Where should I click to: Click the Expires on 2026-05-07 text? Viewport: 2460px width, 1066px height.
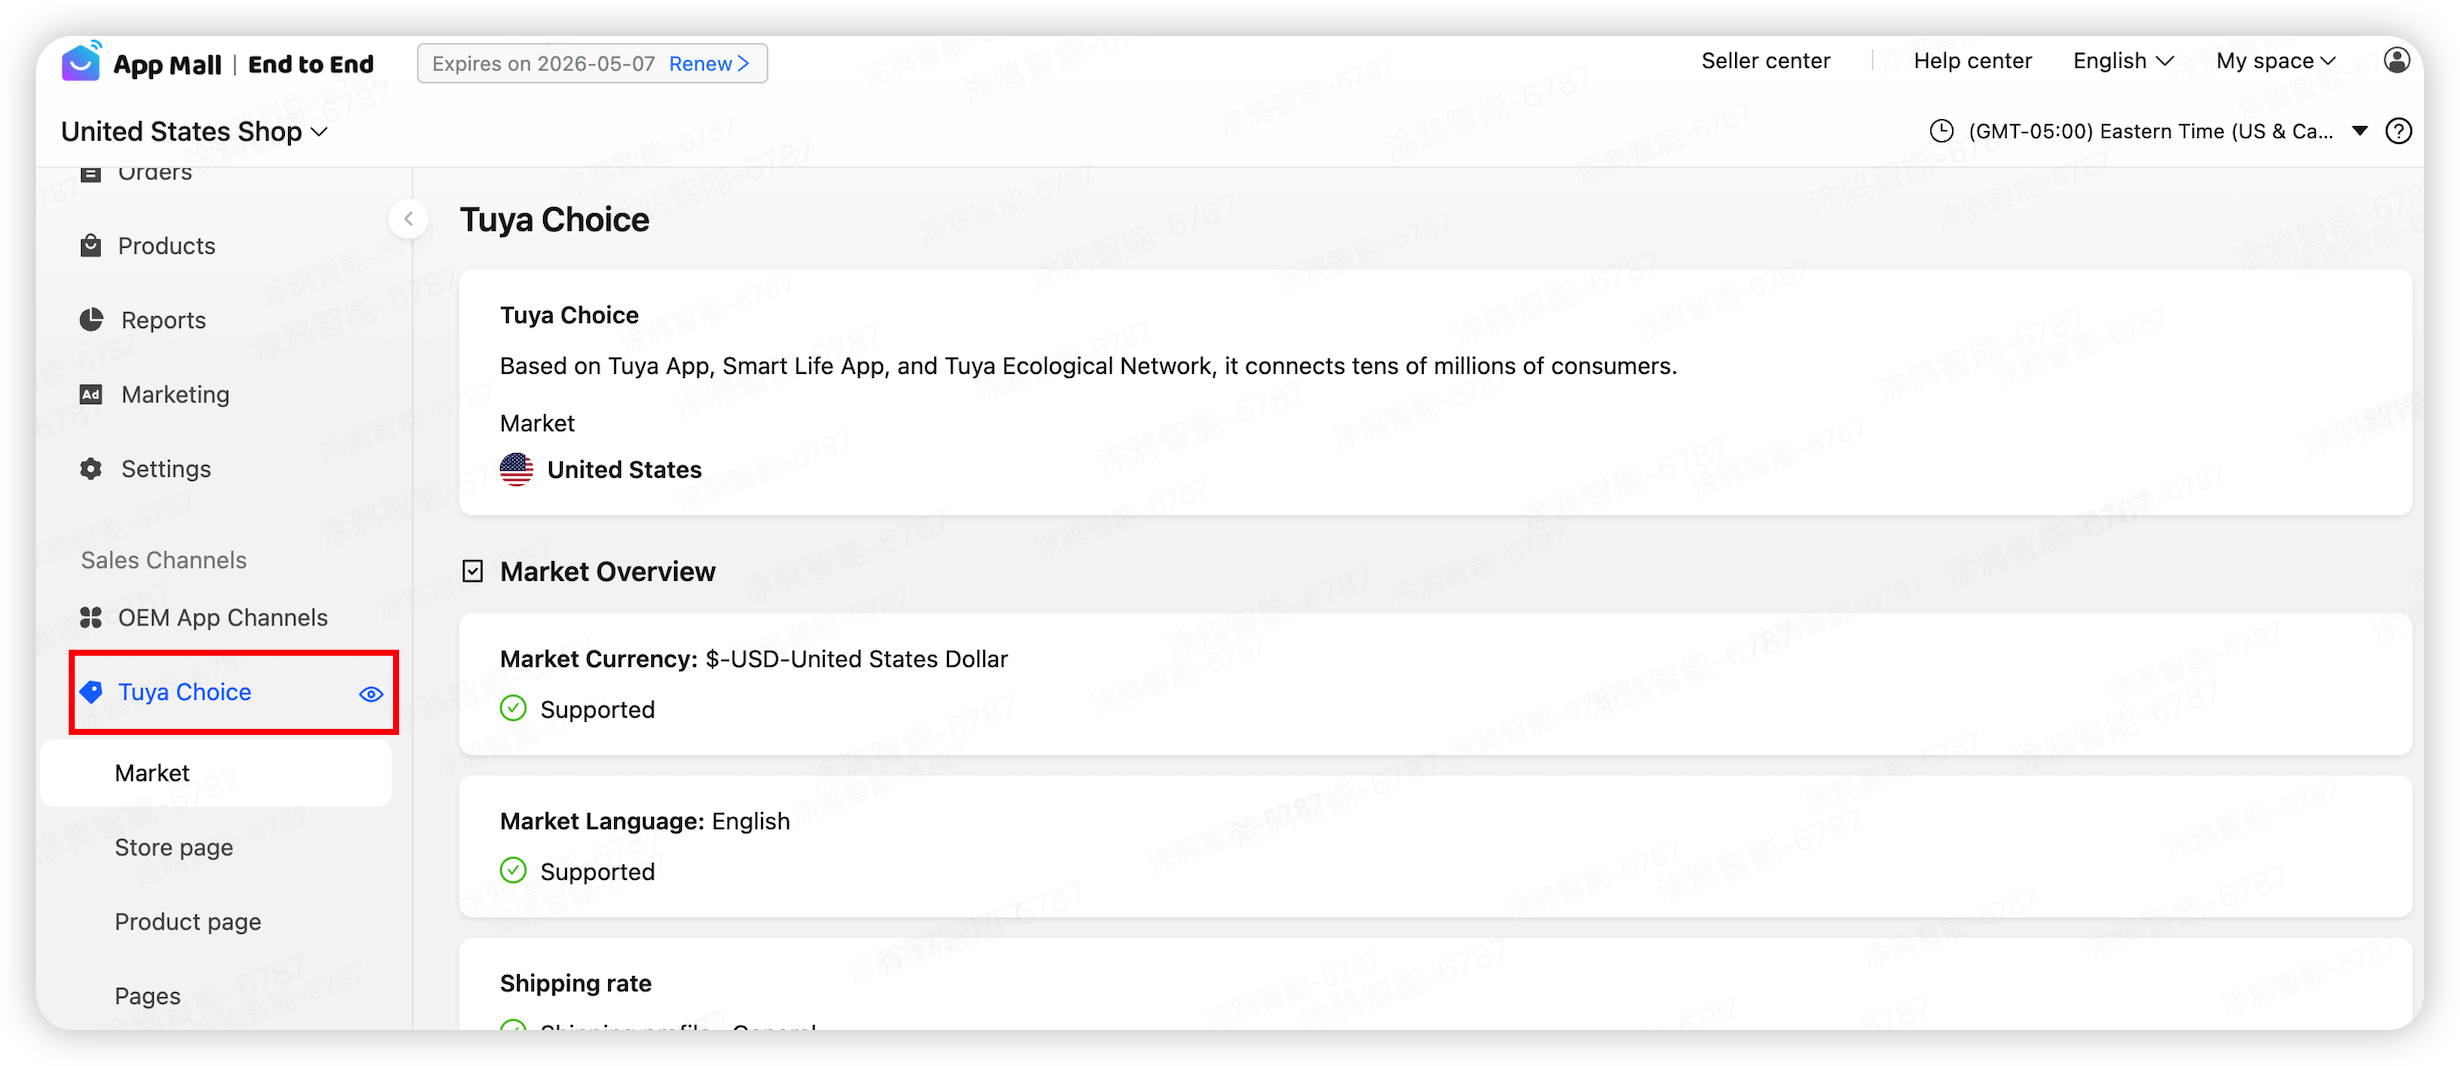point(543,64)
